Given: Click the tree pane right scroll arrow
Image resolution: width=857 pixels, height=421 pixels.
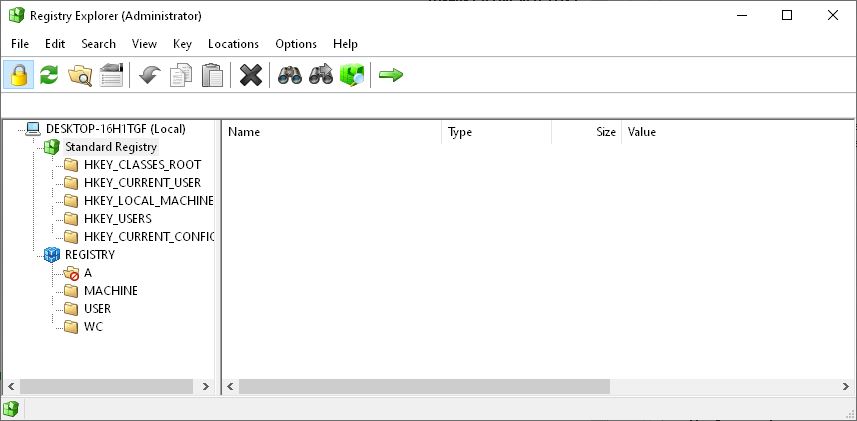Looking at the screenshot, I should click(x=206, y=387).
